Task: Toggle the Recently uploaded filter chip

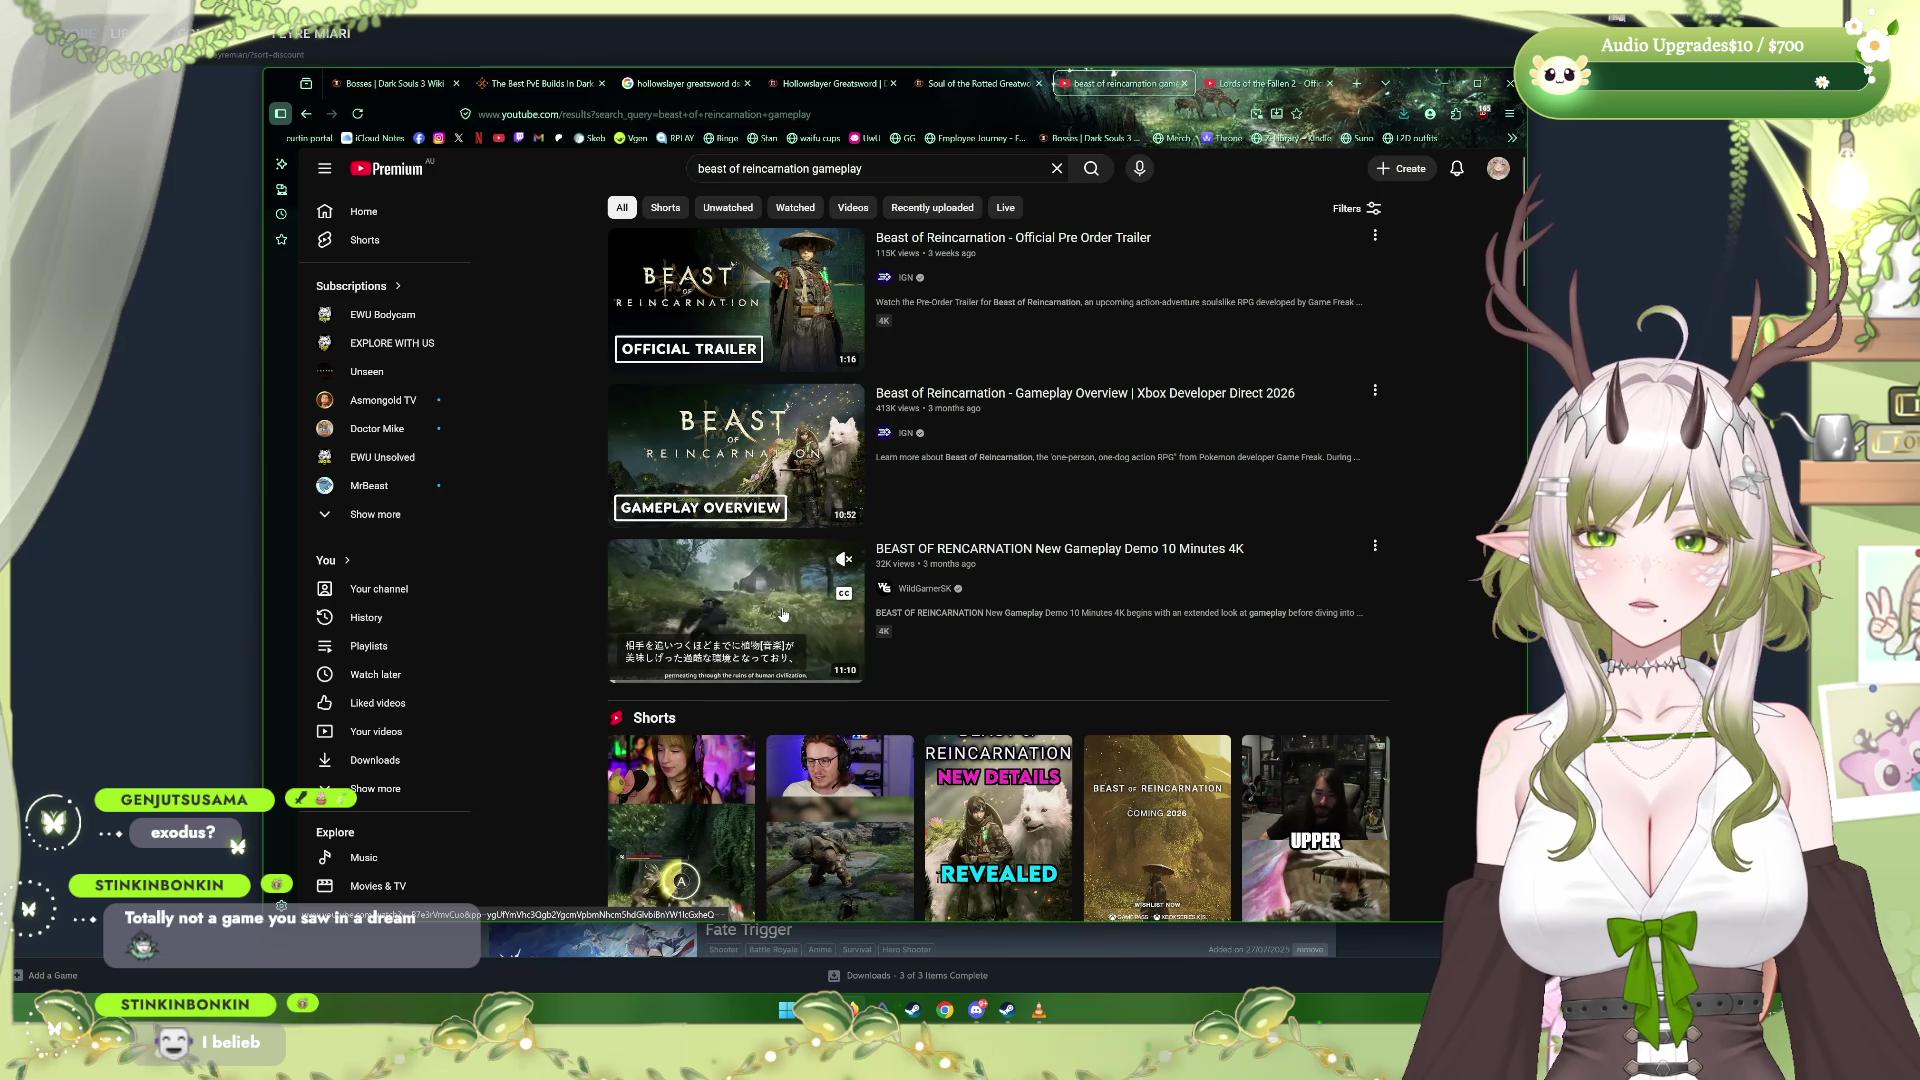Action: point(932,208)
